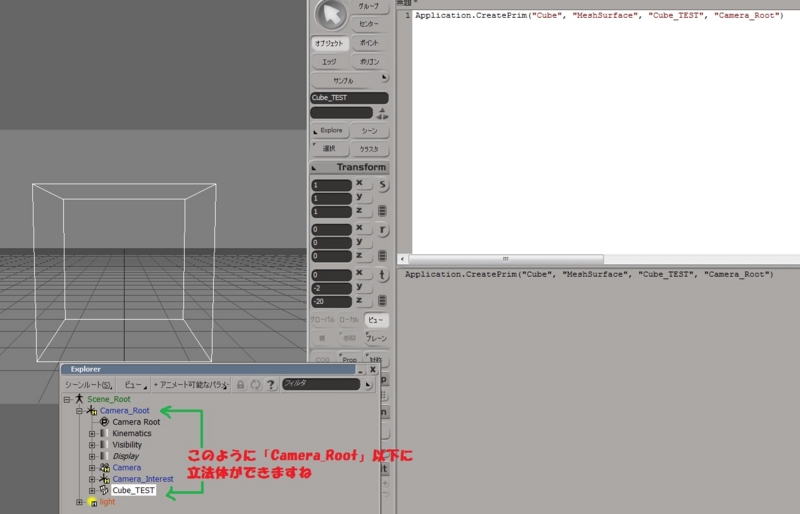
Task: Toggle プレーン transform mode
Action: click(x=376, y=338)
